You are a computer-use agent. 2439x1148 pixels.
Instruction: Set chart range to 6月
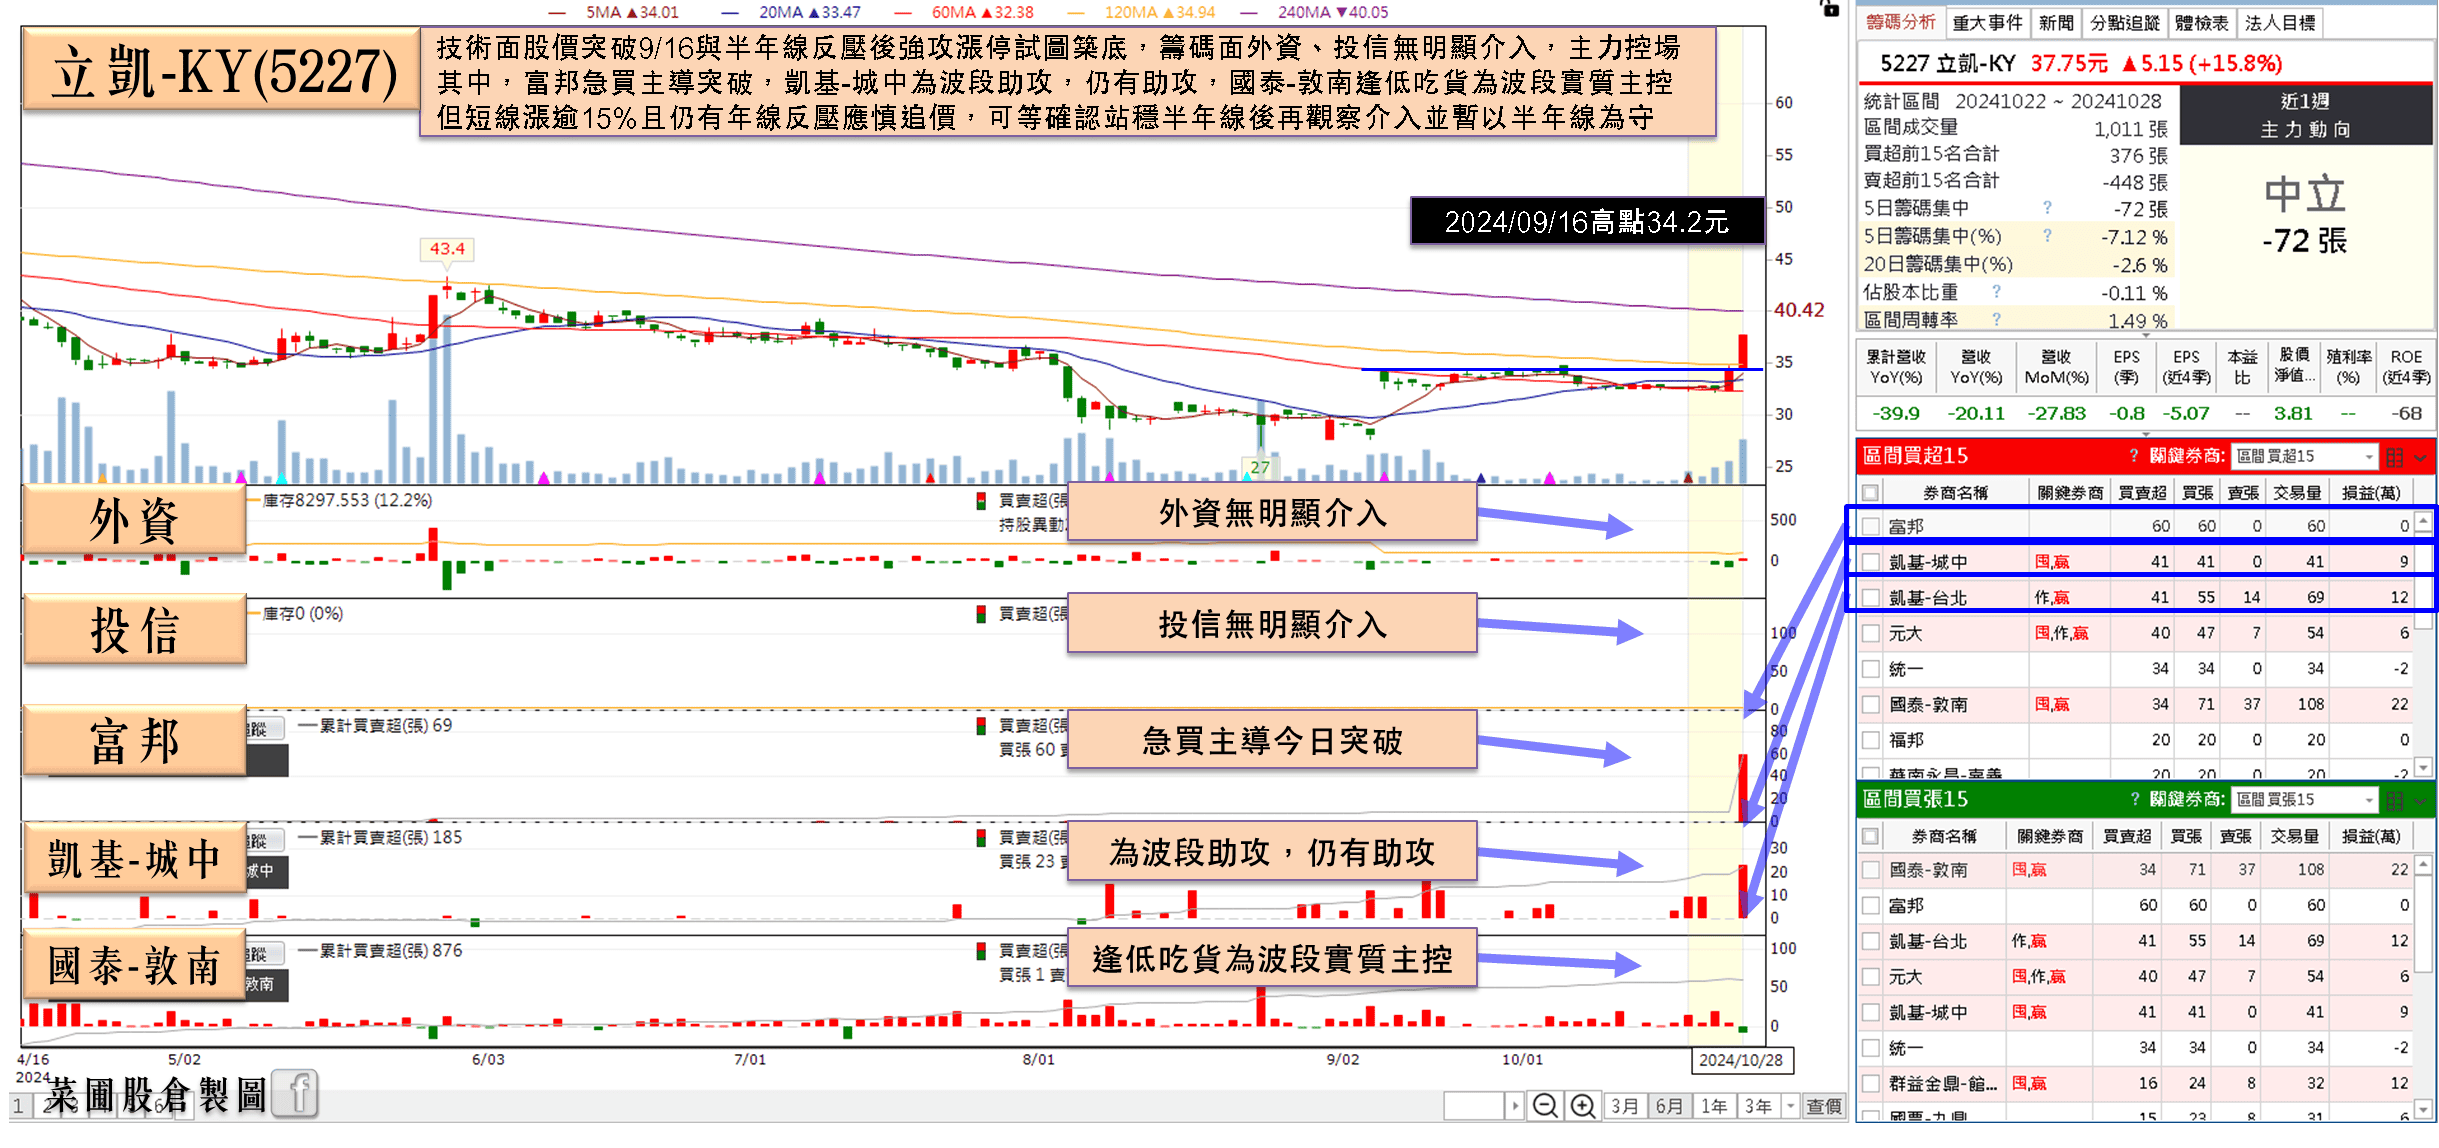tap(1669, 1105)
